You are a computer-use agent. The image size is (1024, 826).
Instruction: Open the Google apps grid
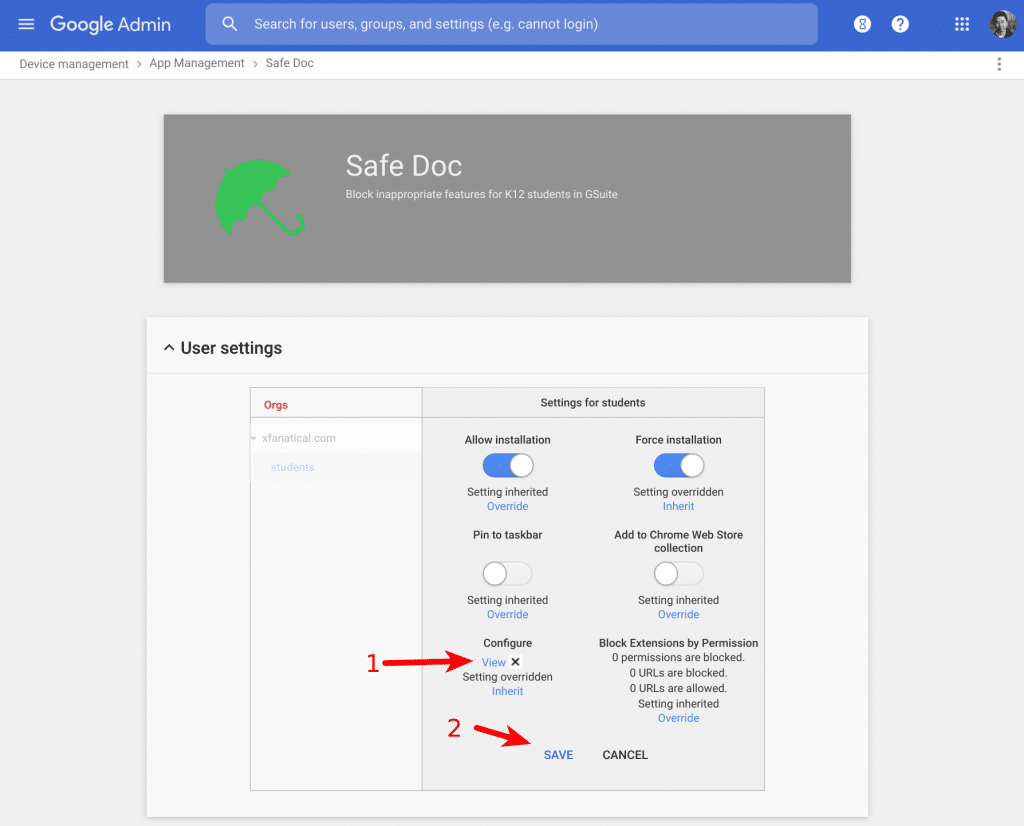tap(961, 24)
